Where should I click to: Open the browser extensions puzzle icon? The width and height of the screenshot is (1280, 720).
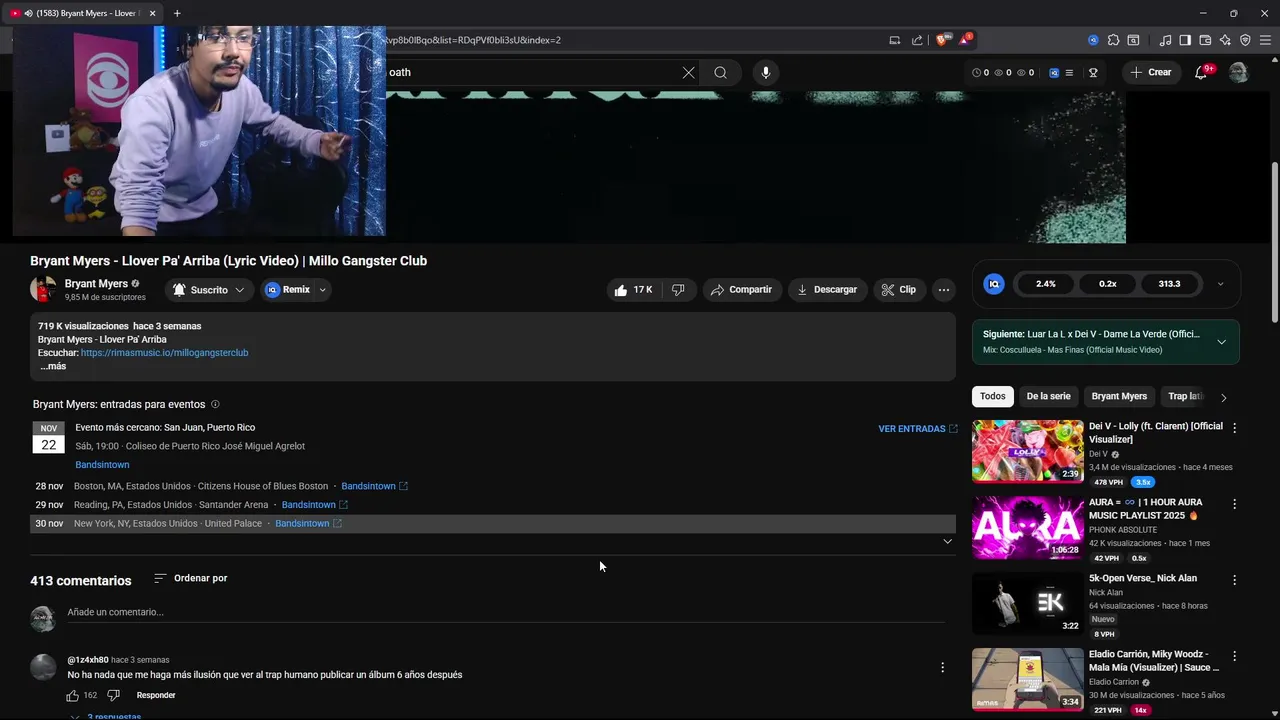(1113, 40)
